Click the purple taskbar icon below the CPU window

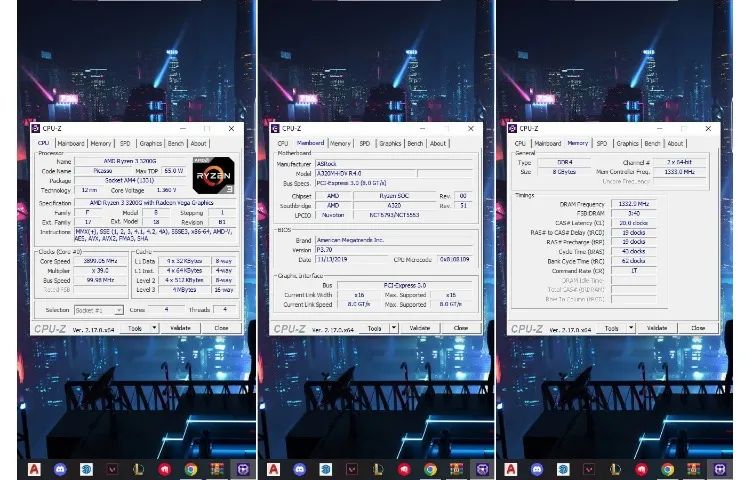240,469
